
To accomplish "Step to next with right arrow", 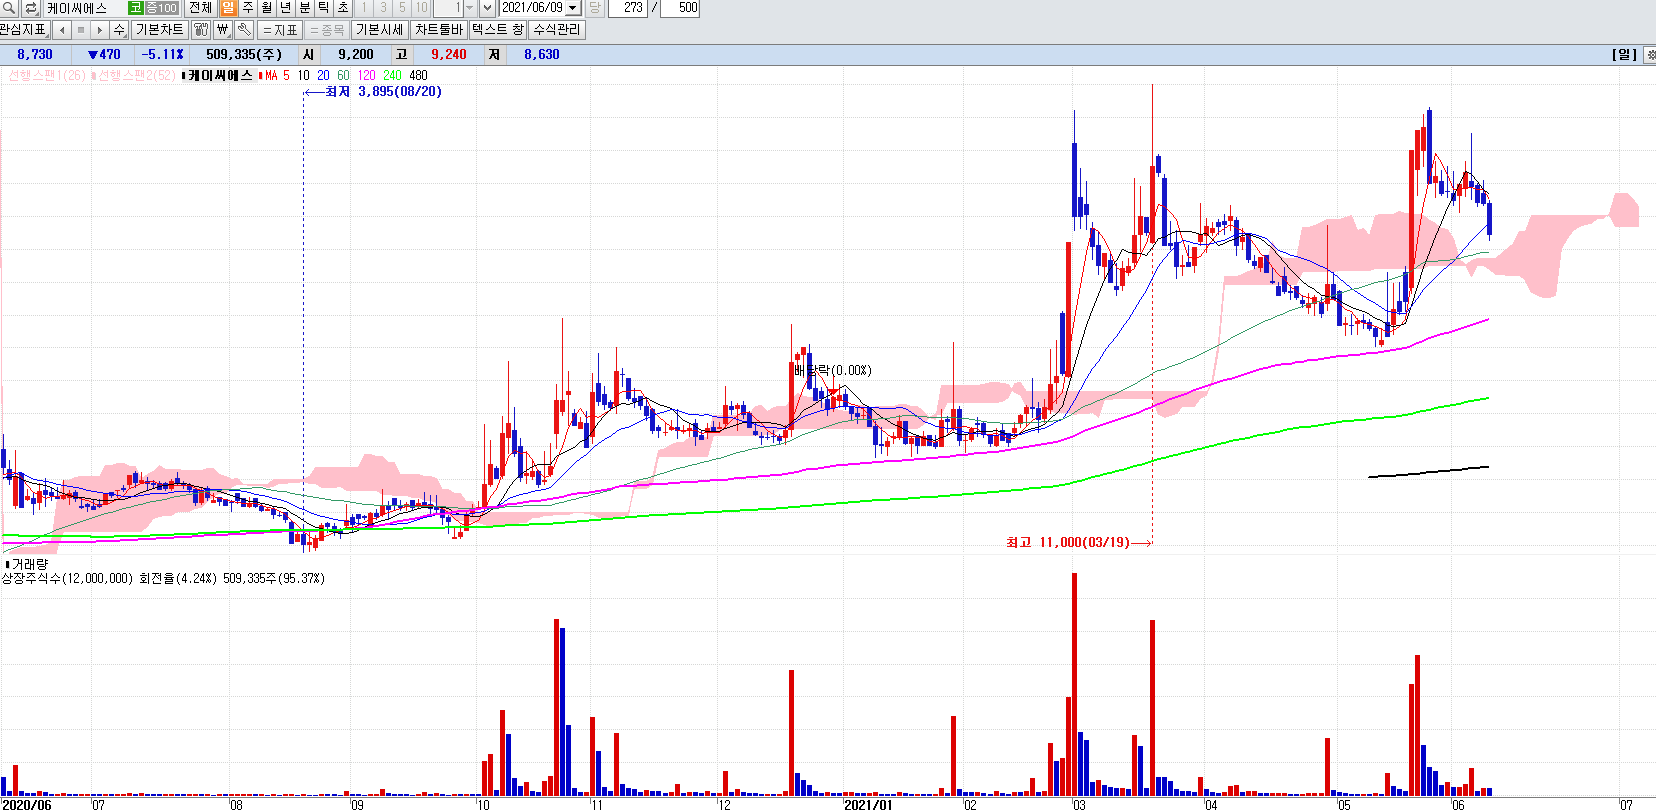I will [100, 30].
